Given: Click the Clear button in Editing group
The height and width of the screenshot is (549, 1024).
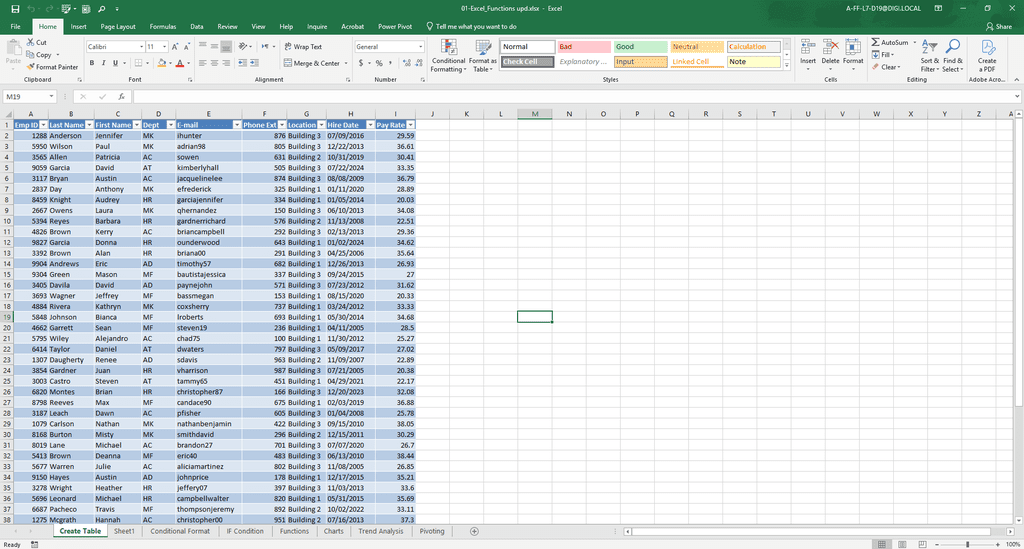Looking at the screenshot, I should (886, 67).
